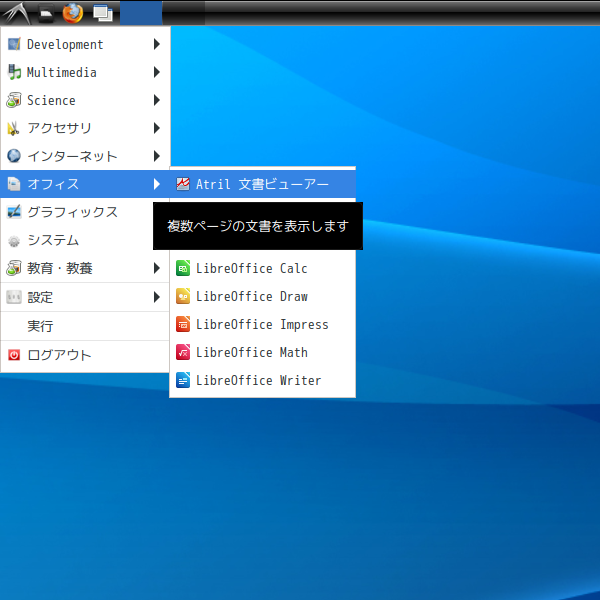600x600 pixels.
Task: Click the blue LibreOffice Writer icon
Action: pyautogui.click(x=183, y=380)
